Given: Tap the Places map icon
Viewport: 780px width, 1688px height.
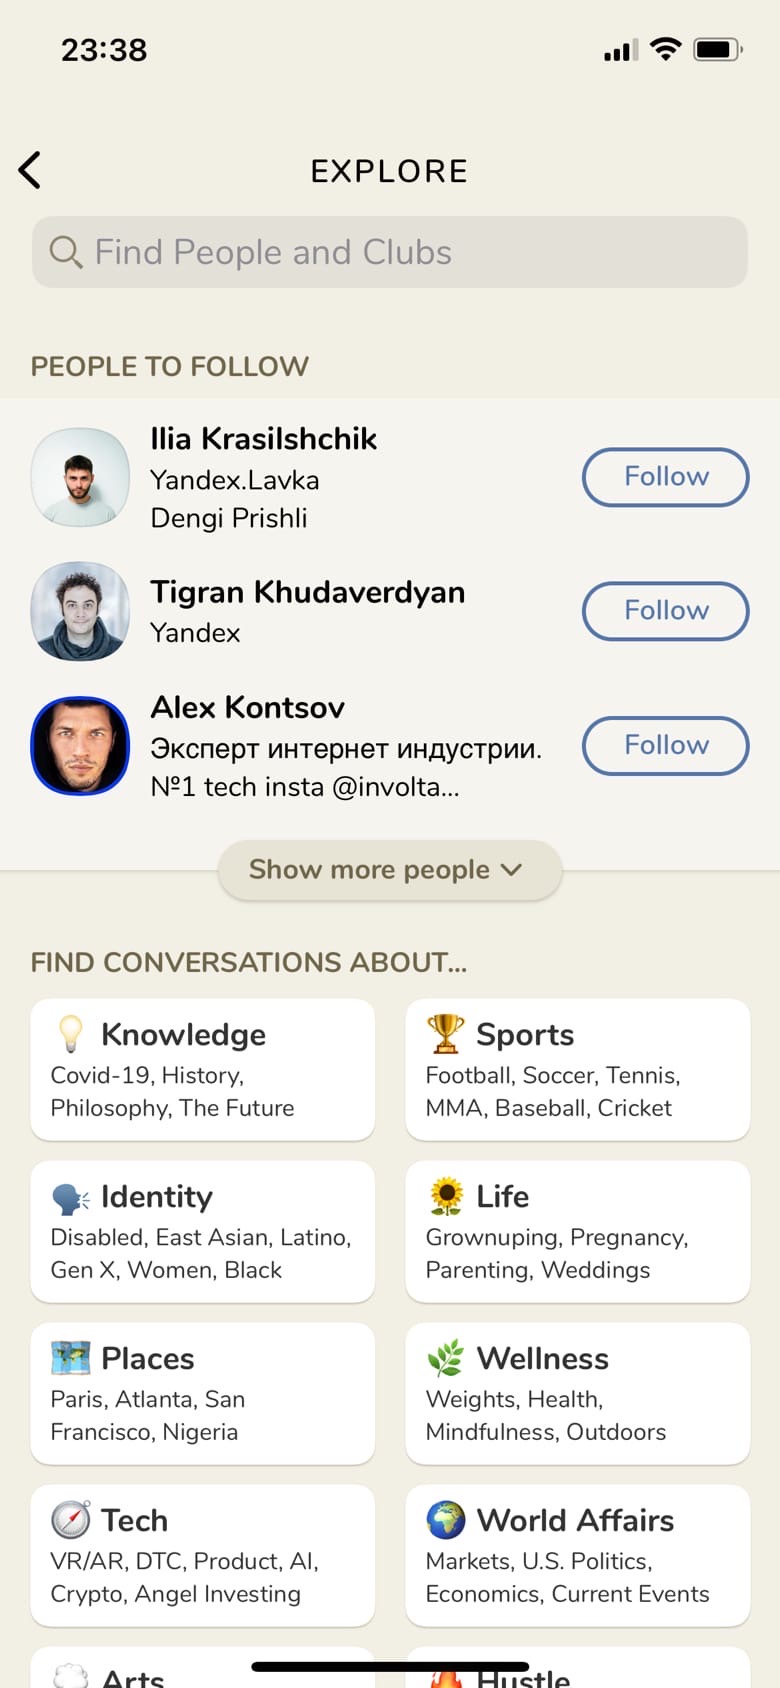Looking at the screenshot, I should (71, 1358).
